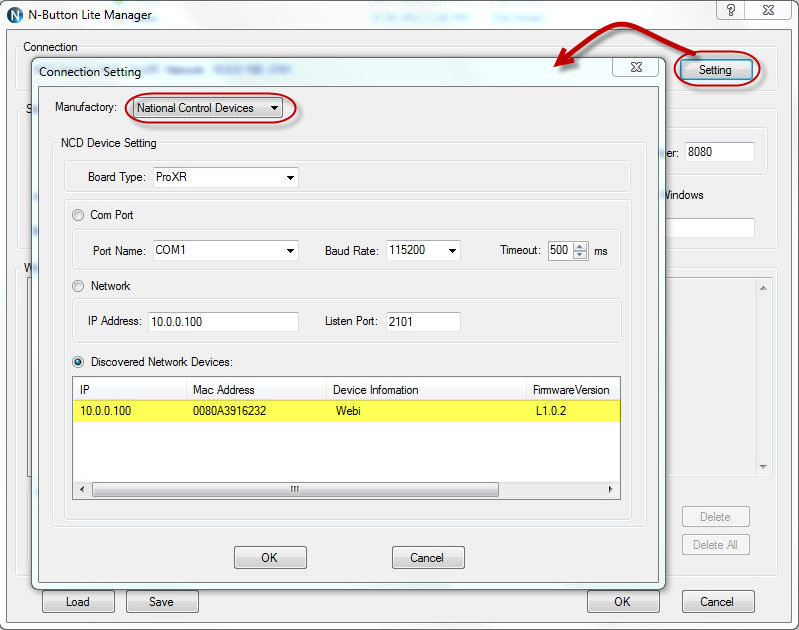Click the device list left scroll arrow

coord(82,489)
